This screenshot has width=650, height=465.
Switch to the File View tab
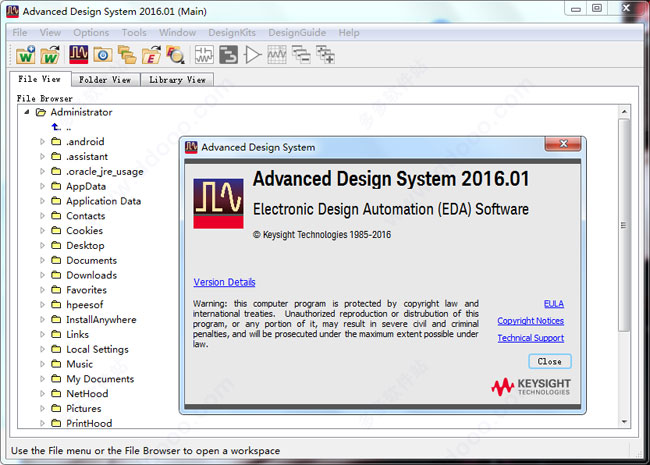[x=40, y=79]
